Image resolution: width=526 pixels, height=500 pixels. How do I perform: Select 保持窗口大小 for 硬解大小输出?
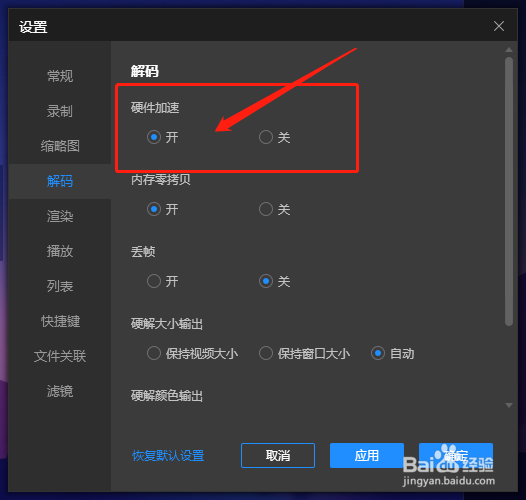tap(266, 353)
